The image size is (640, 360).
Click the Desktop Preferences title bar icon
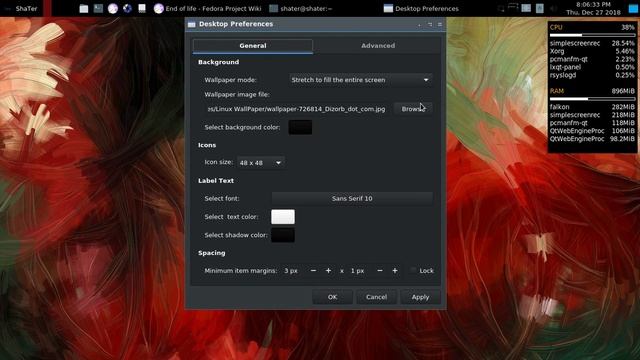[191, 24]
